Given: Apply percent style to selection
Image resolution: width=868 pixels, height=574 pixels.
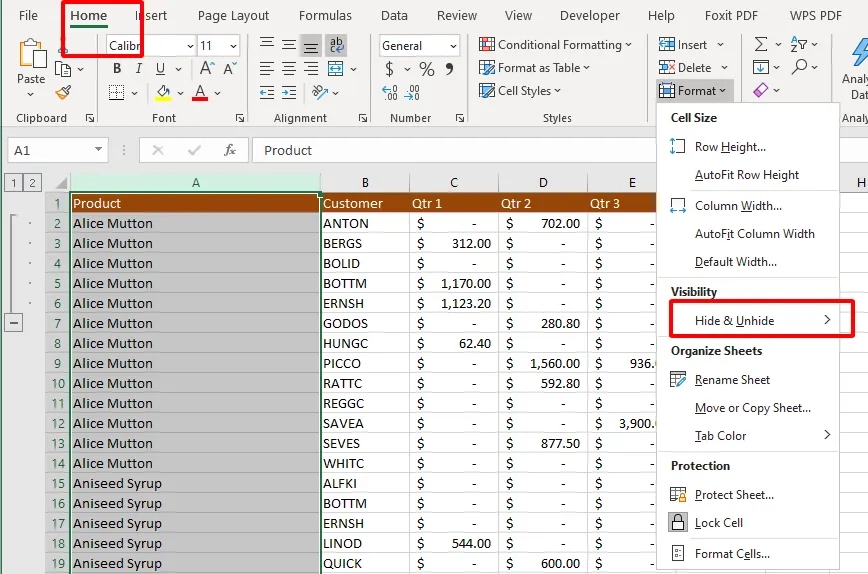Looking at the screenshot, I should pyautogui.click(x=427, y=69).
